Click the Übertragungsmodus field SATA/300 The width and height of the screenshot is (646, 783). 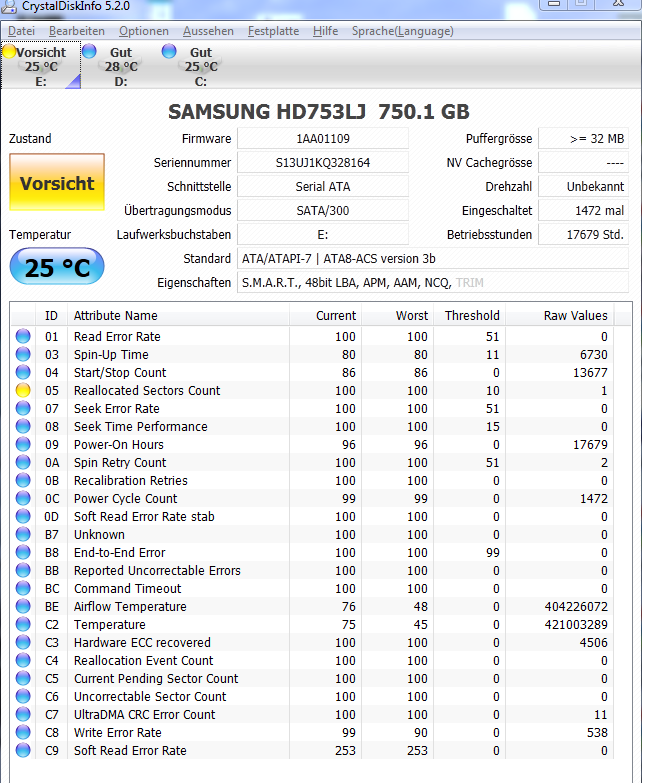pos(323,210)
